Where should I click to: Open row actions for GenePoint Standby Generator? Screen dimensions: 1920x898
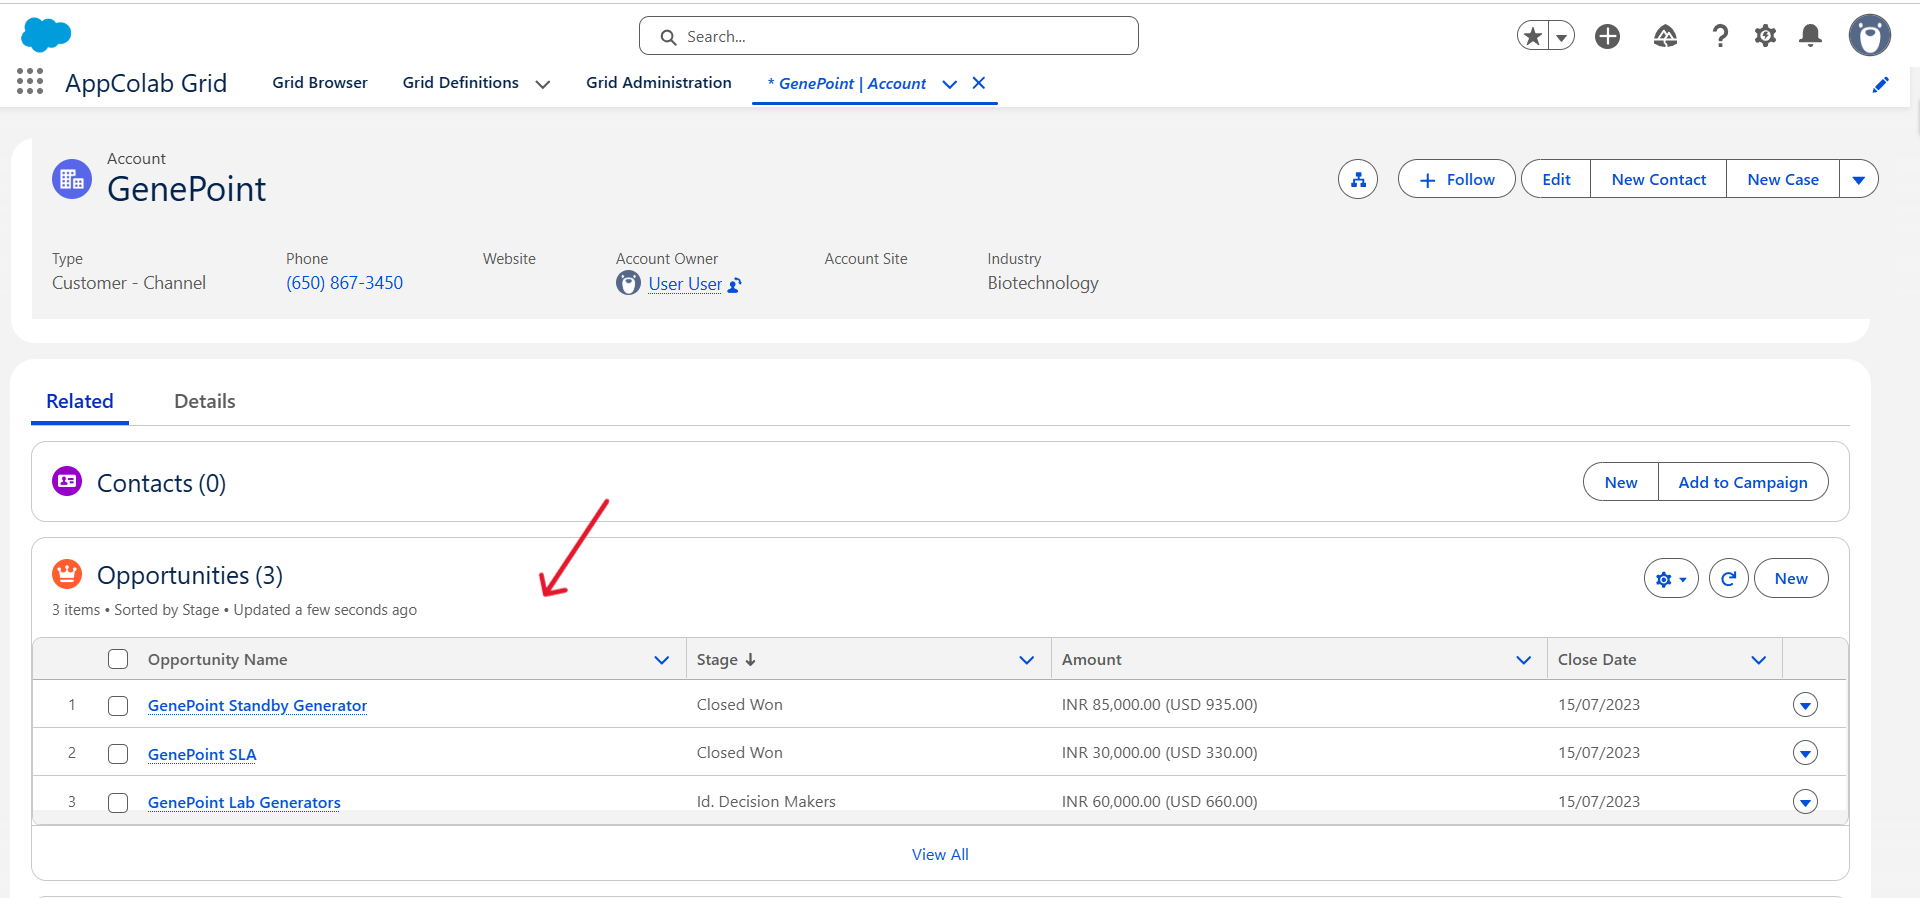click(1805, 705)
